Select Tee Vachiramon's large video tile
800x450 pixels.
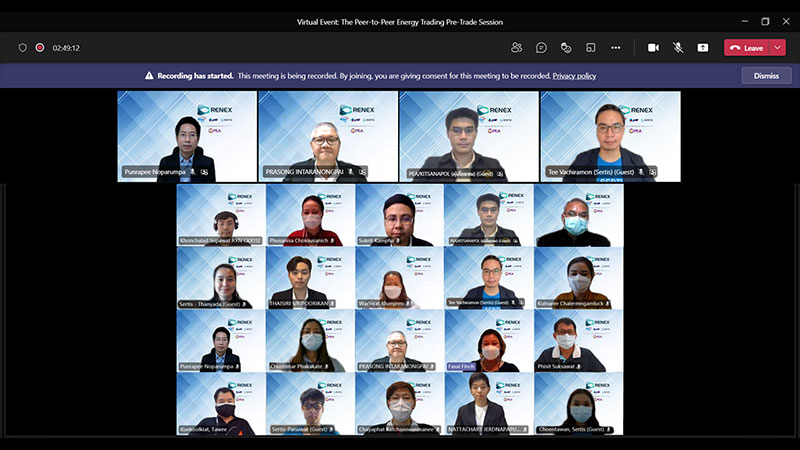610,136
